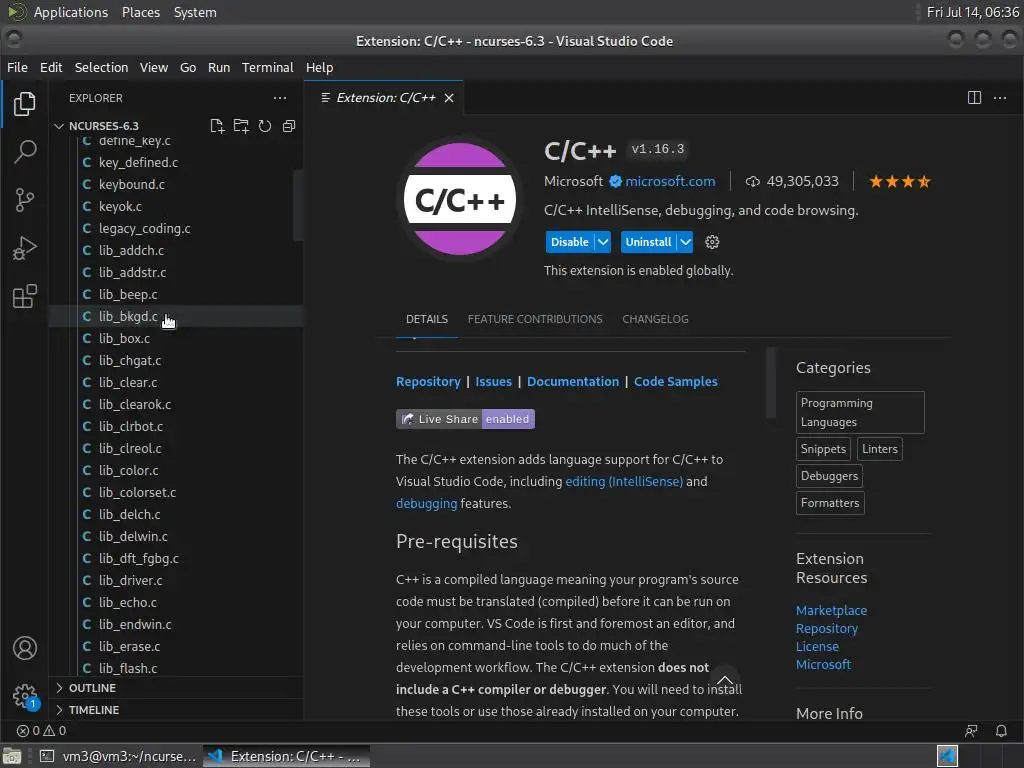1024x768 pixels.
Task: Open the Manage gear with update badge
Action: click(x=25, y=696)
